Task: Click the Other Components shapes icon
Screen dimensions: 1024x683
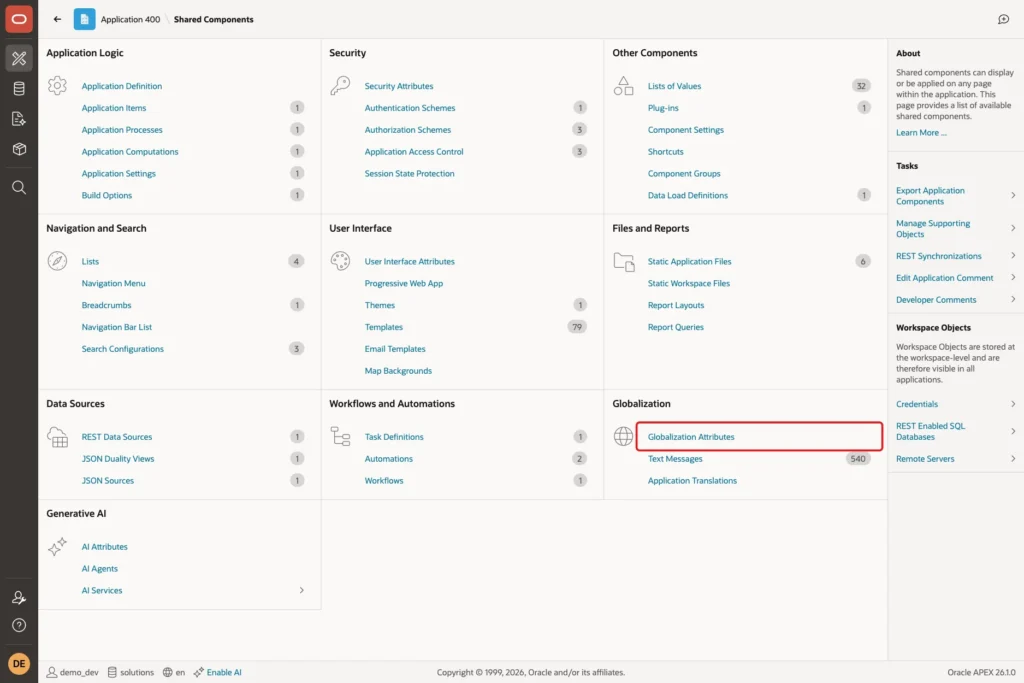Action: pos(624,86)
